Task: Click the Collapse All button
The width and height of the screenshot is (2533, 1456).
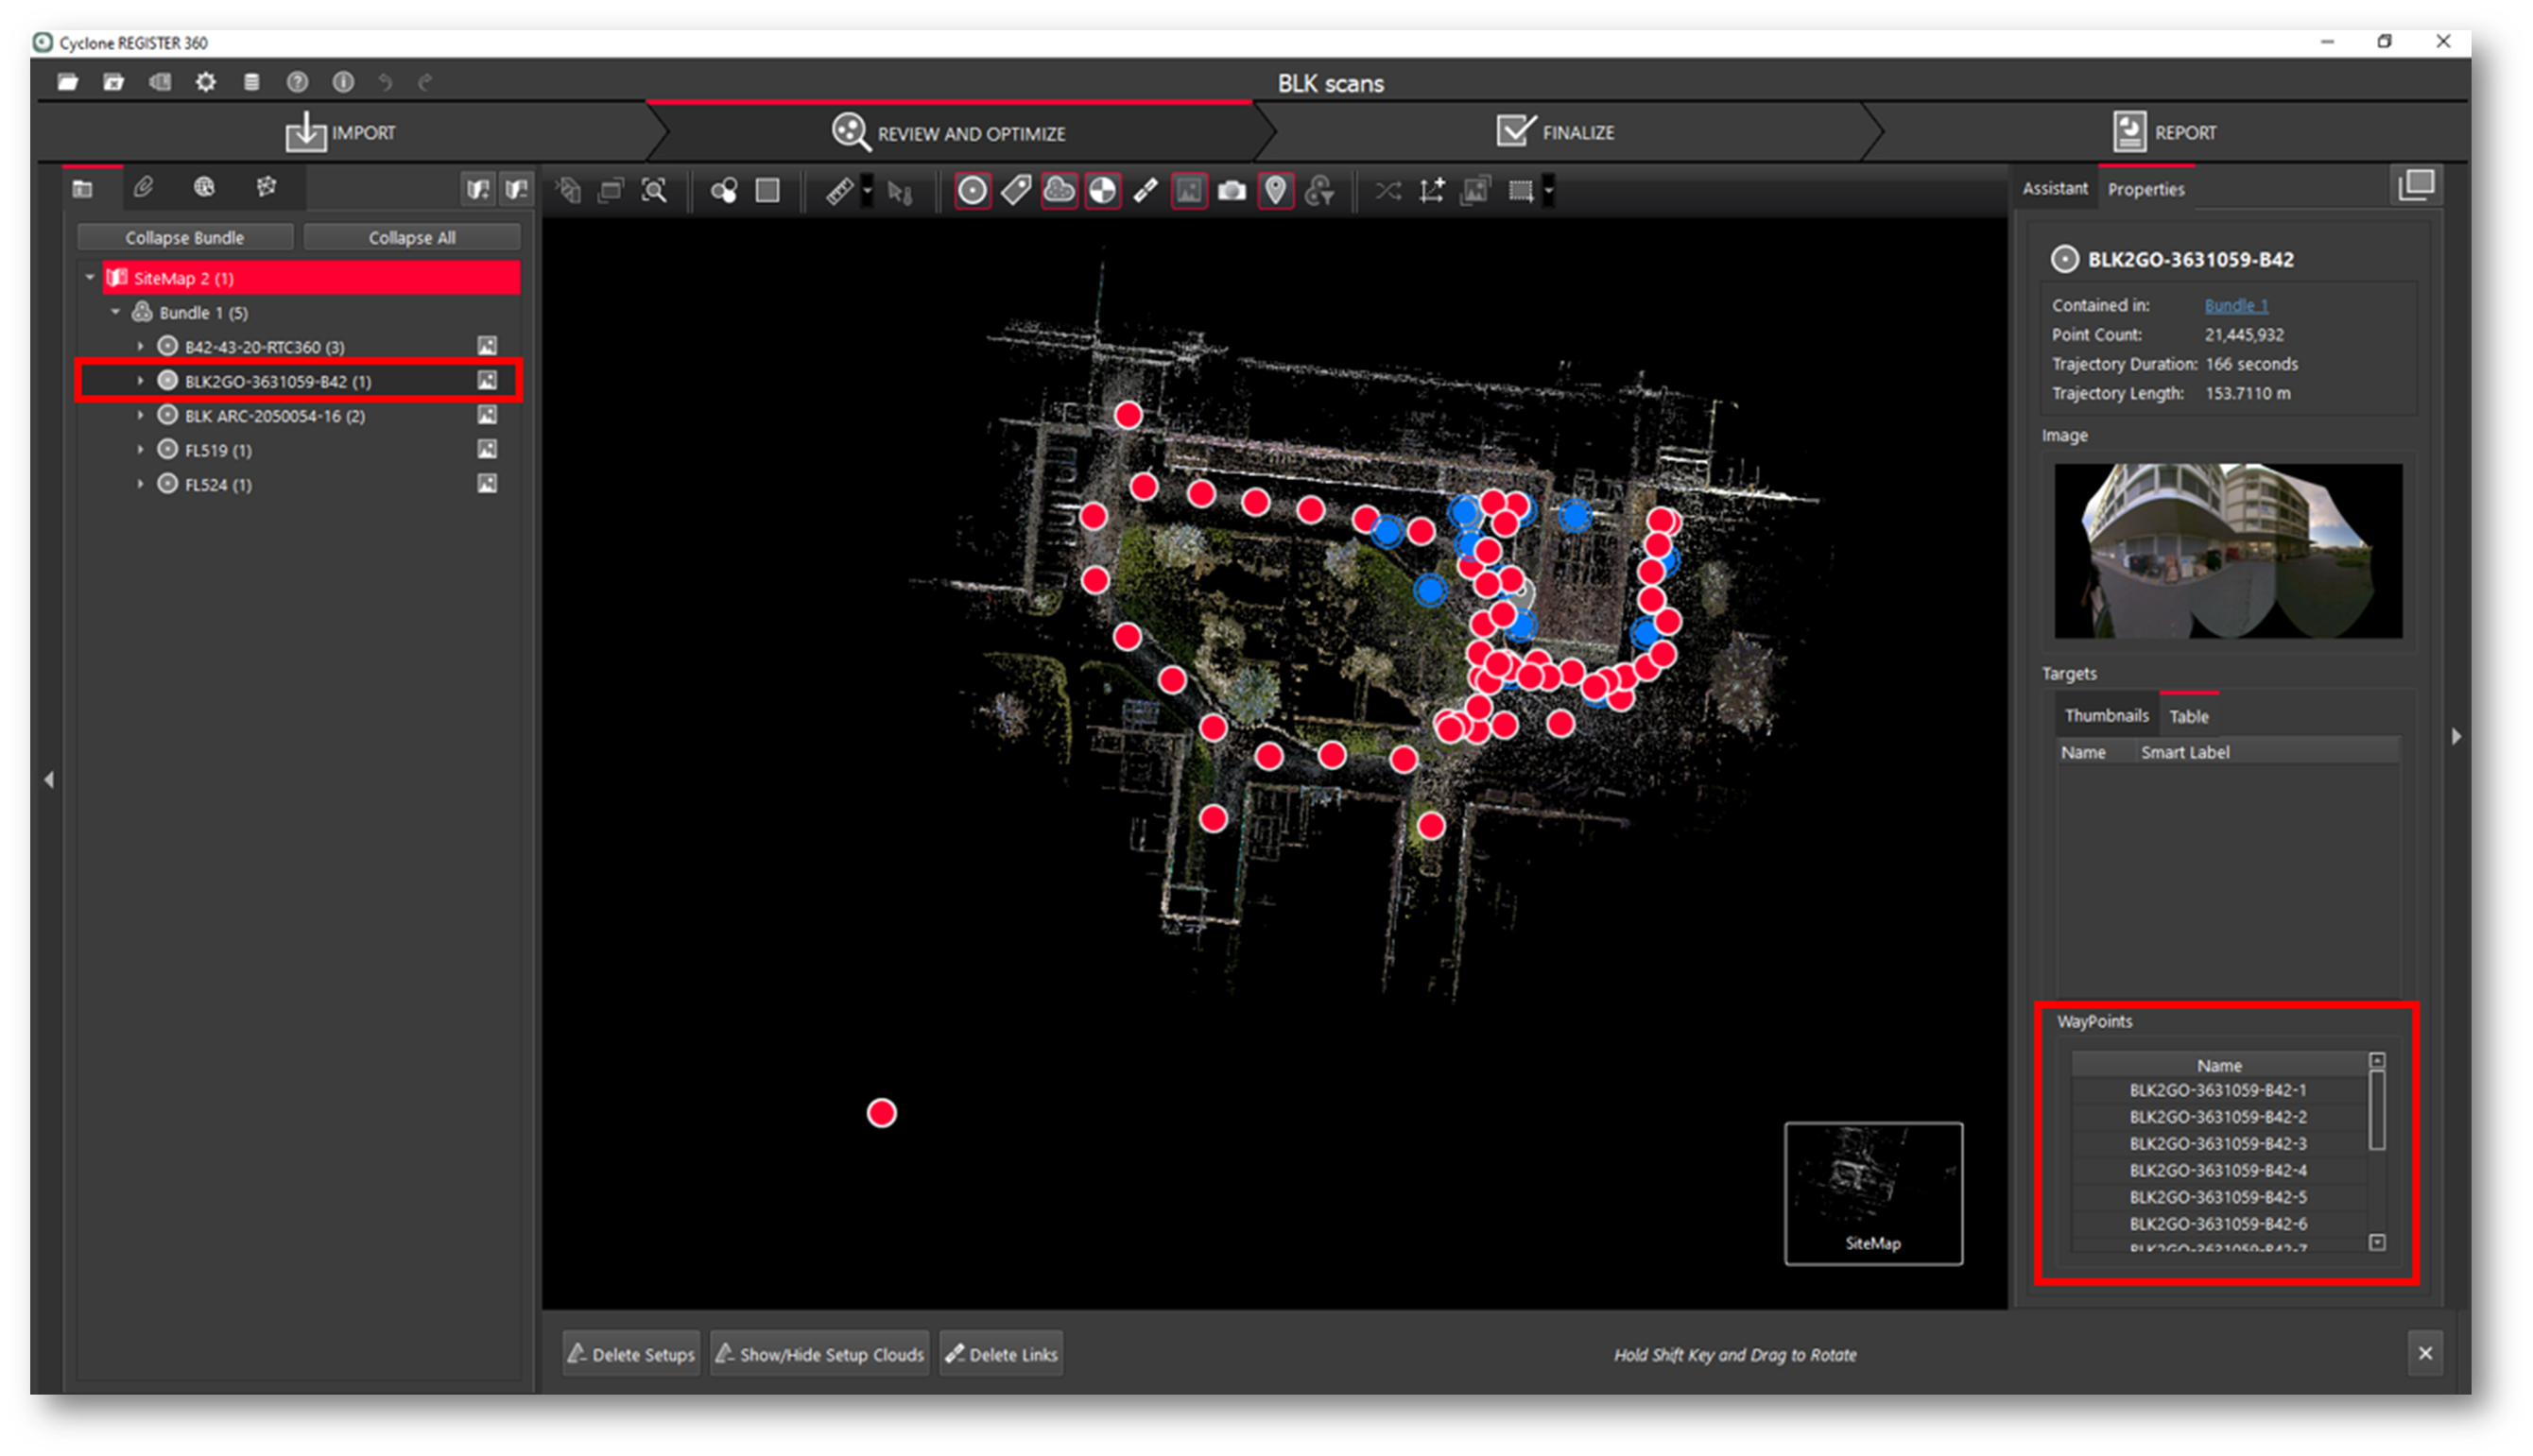Action: [x=411, y=237]
